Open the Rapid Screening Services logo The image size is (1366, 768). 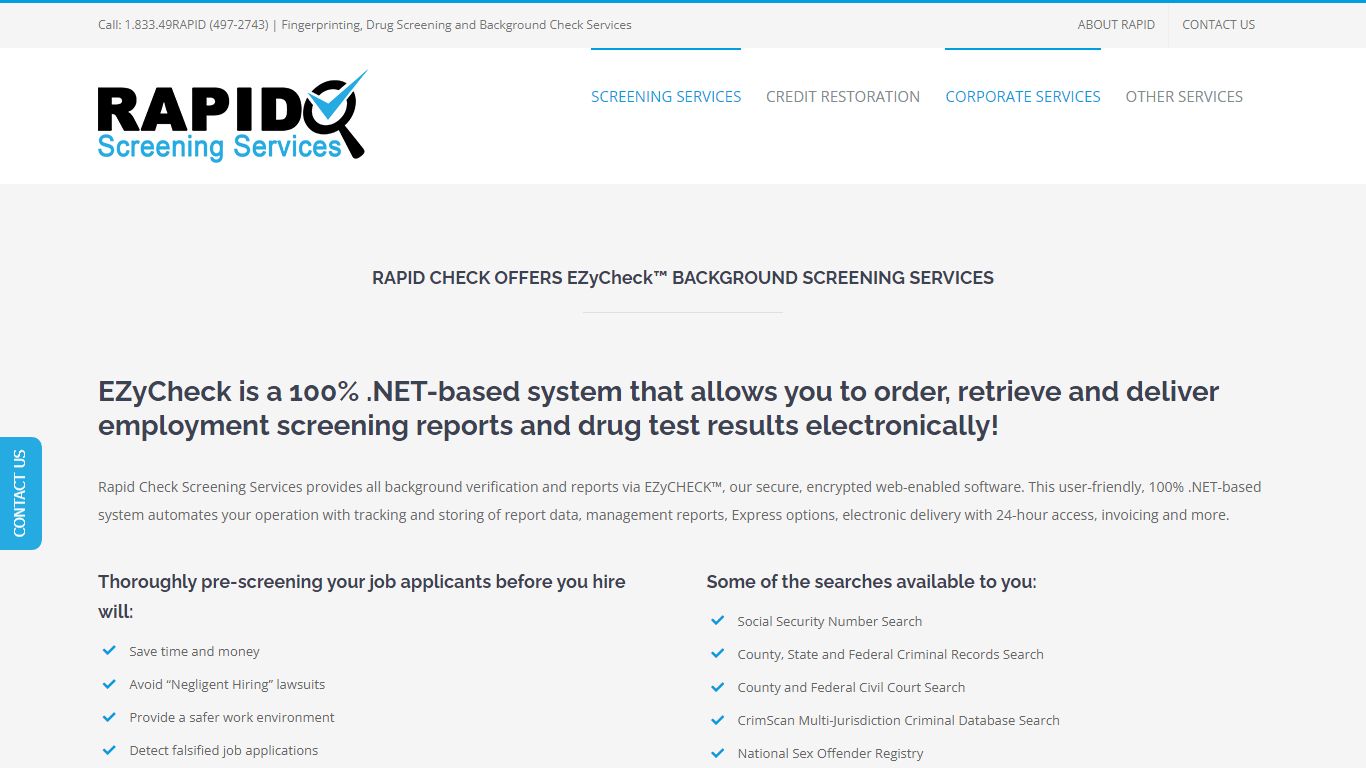pos(233,115)
